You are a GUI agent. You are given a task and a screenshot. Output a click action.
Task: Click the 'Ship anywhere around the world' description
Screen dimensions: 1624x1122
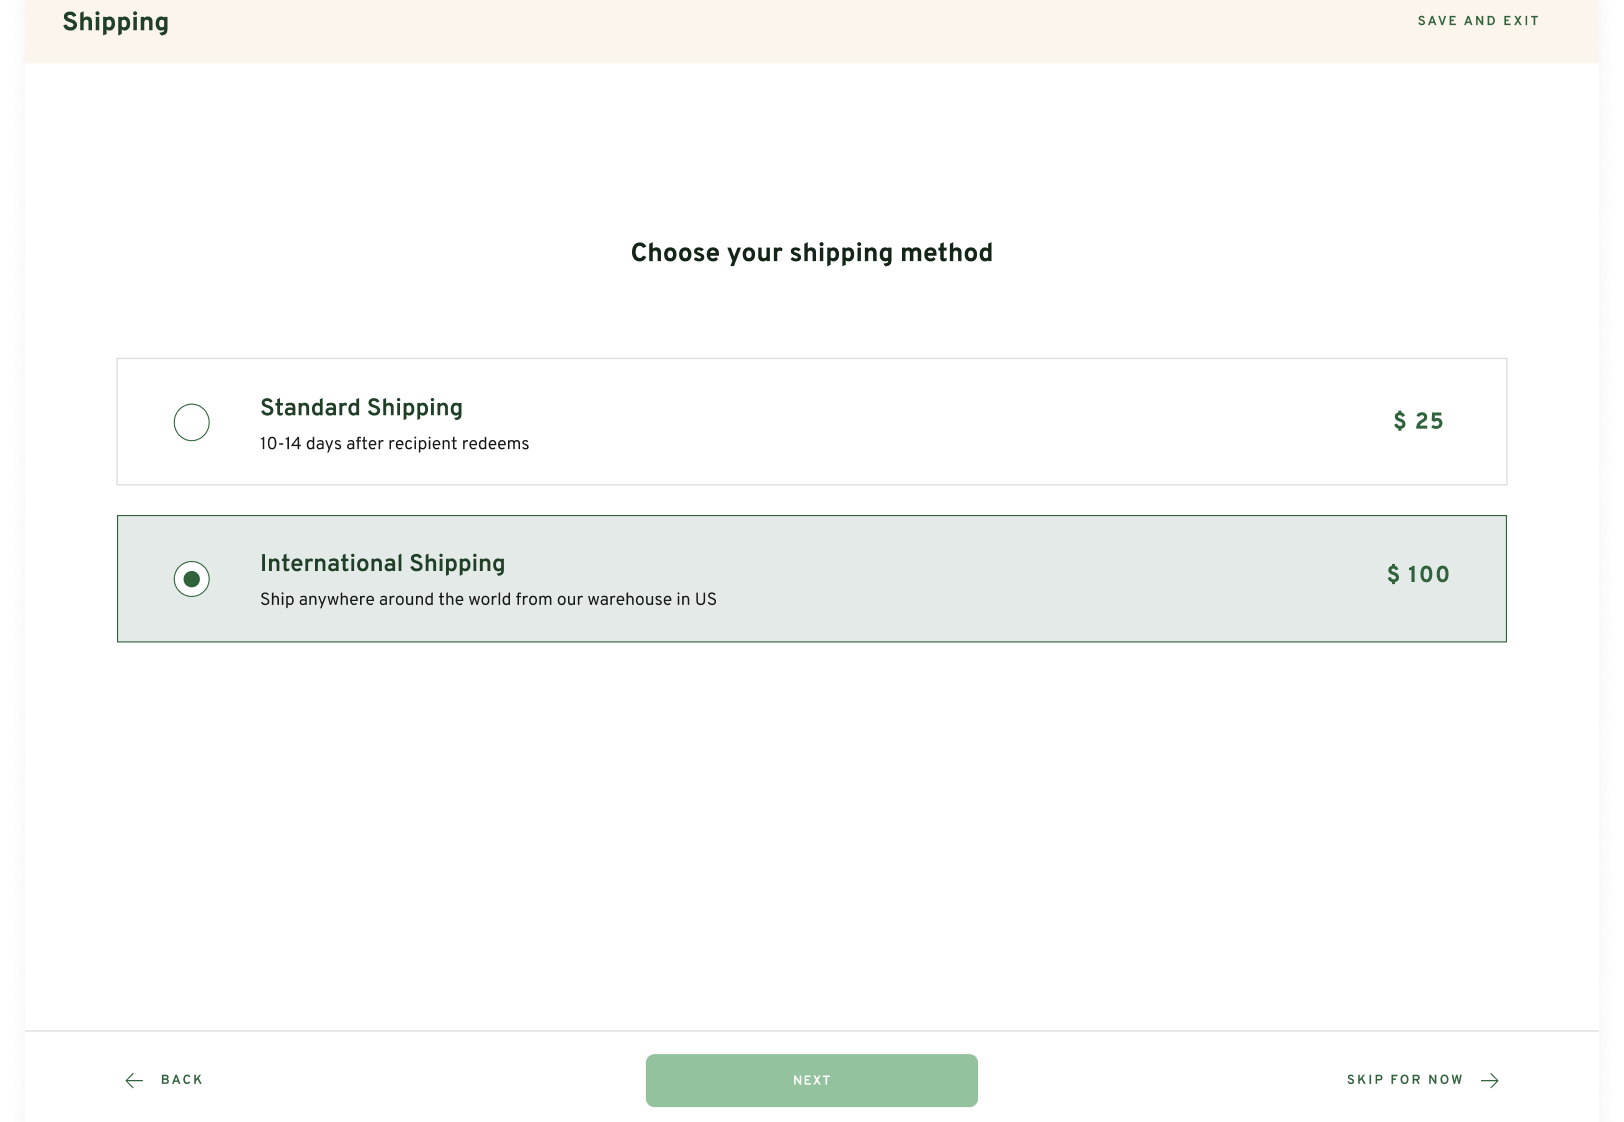click(488, 600)
